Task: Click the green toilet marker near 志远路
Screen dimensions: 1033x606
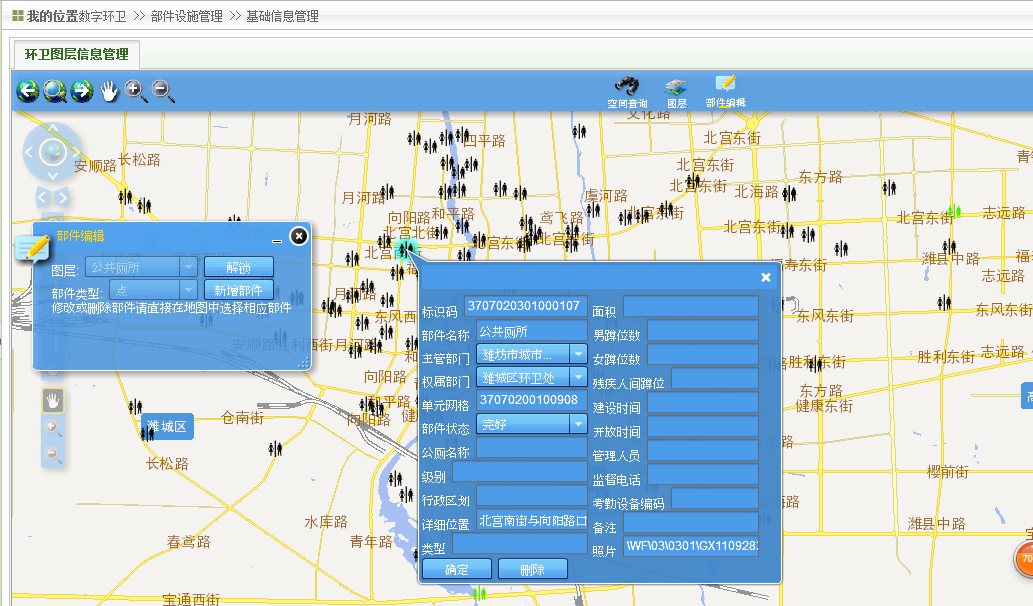Action: 954,211
